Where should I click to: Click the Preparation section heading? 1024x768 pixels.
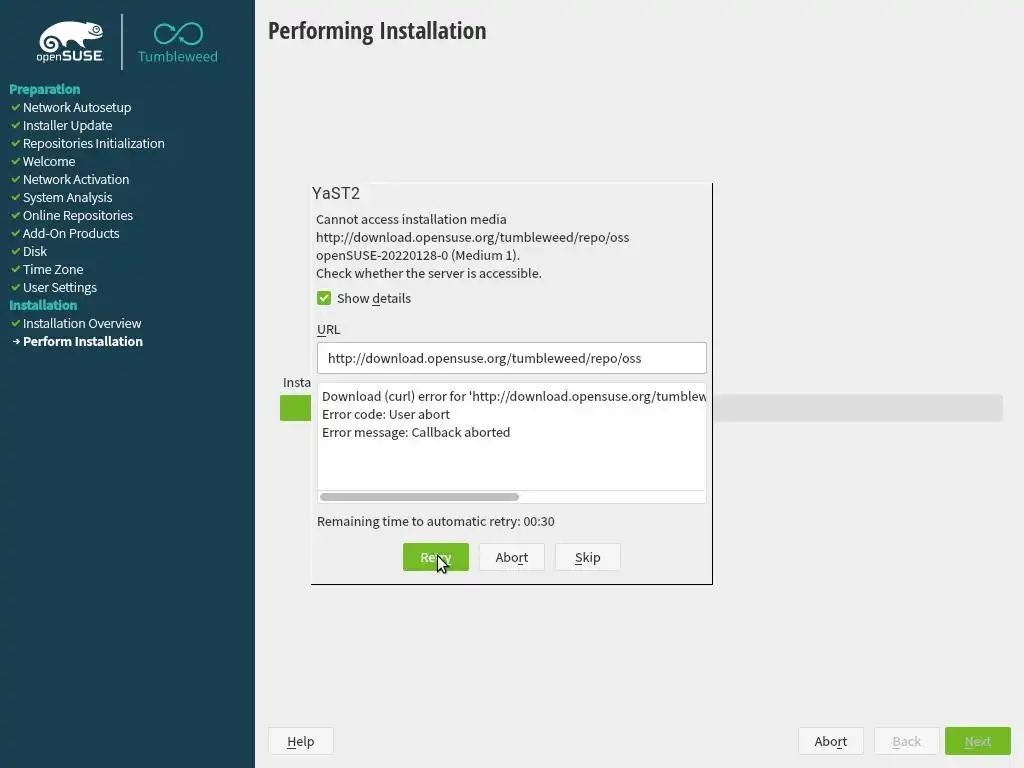pos(44,89)
